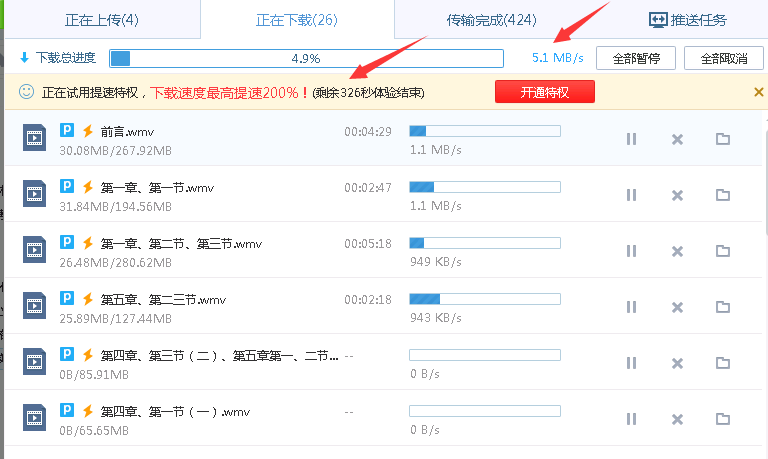768x459 pixels.
Task: Click size text 30.08MB/267.92MB
Action: point(116,150)
